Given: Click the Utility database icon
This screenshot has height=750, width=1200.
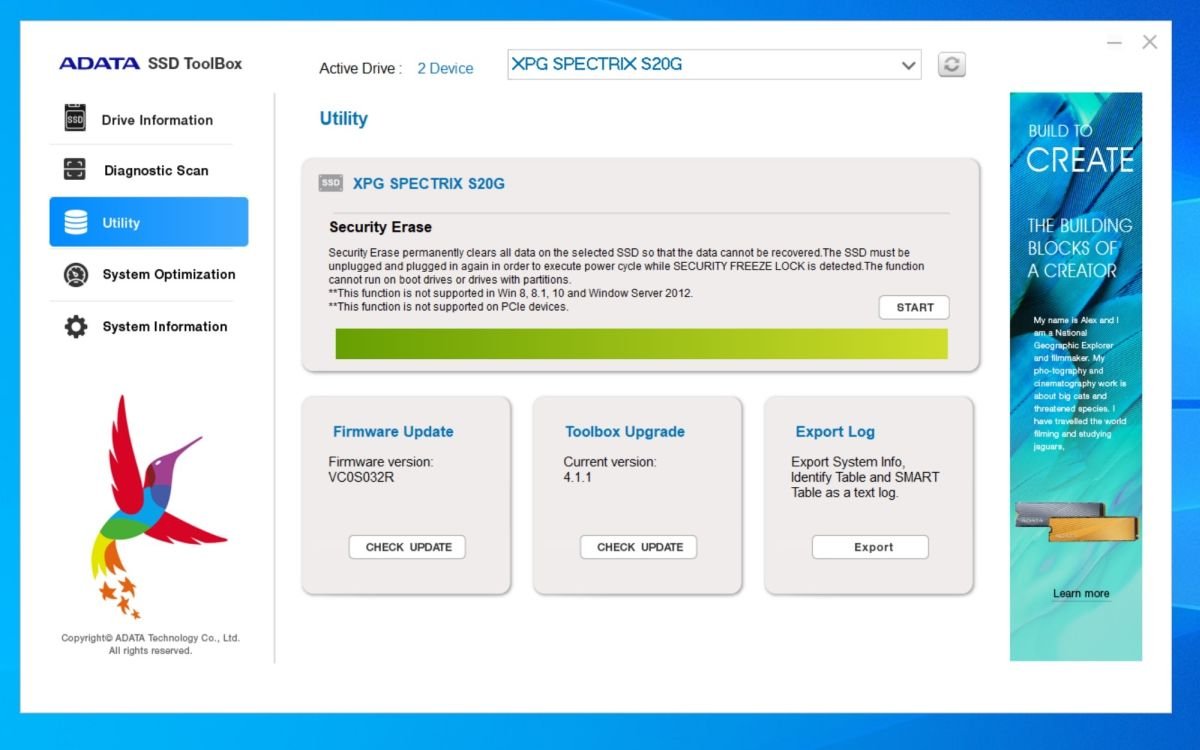Looking at the screenshot, I should (76, 222).
